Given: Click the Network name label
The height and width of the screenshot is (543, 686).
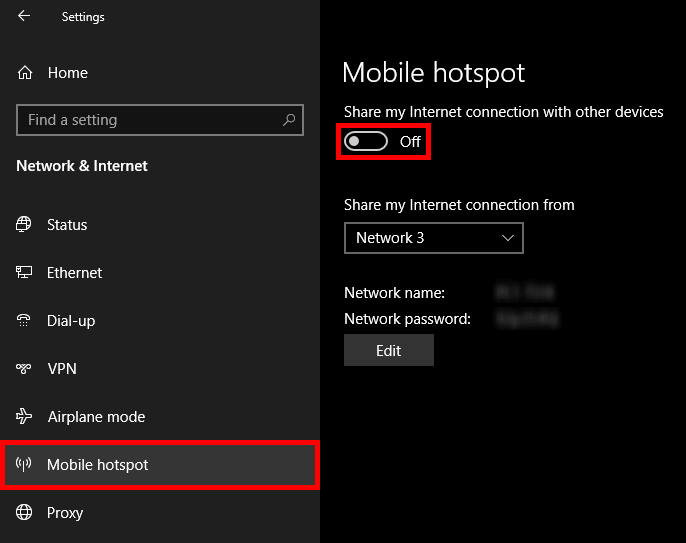Looking at the screenshot, I should [x=394, y=293].
